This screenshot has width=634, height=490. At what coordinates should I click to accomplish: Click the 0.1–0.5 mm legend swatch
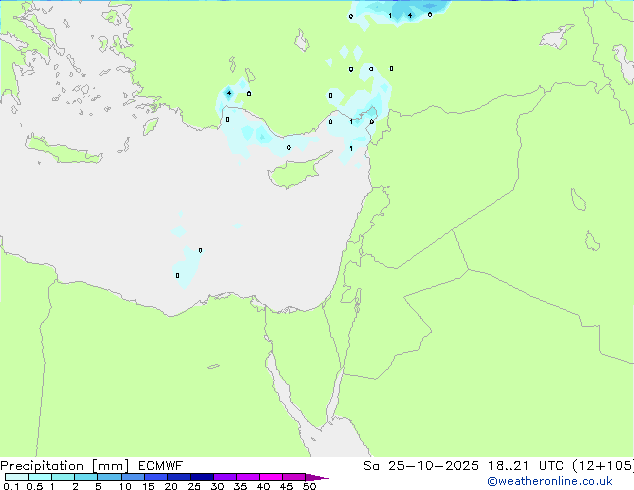pyautogui.click(x=17, y=477)
